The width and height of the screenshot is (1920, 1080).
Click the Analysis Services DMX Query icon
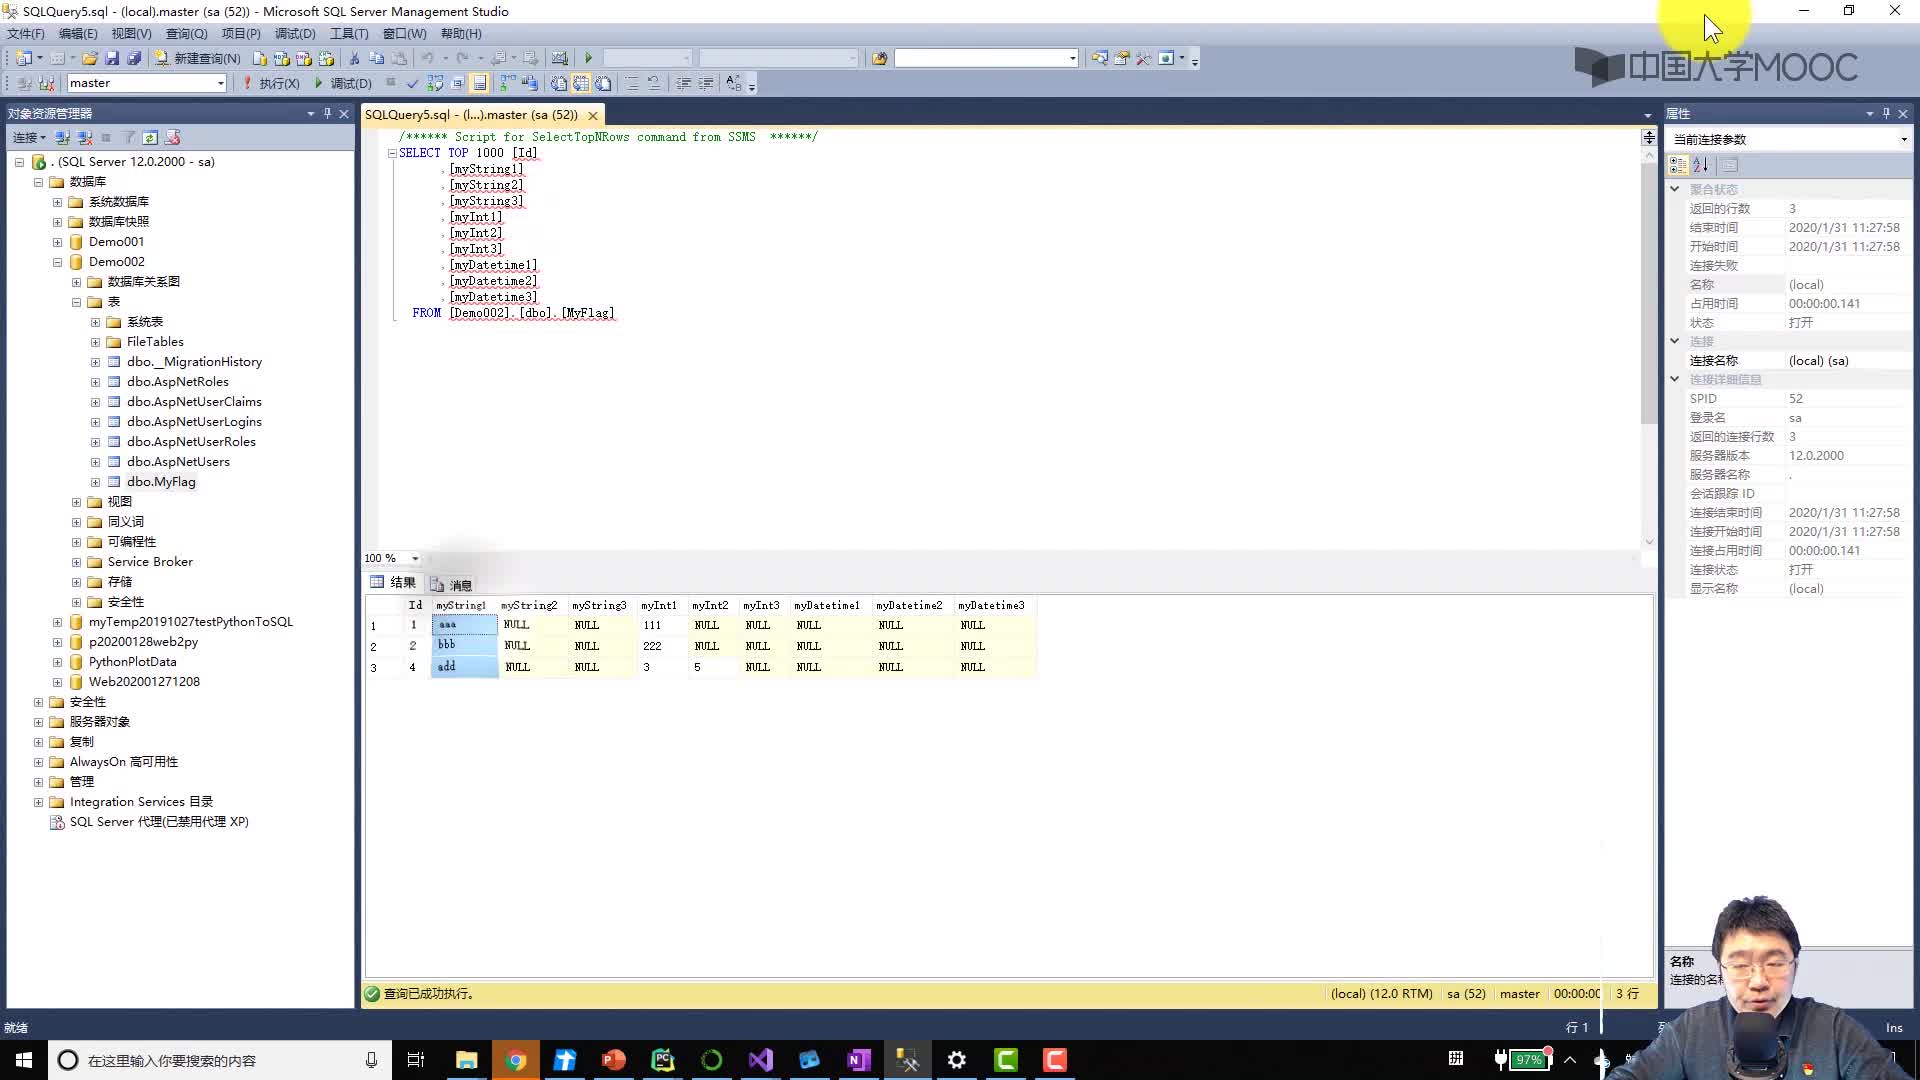pyautogui.click(x=304, y=58)
